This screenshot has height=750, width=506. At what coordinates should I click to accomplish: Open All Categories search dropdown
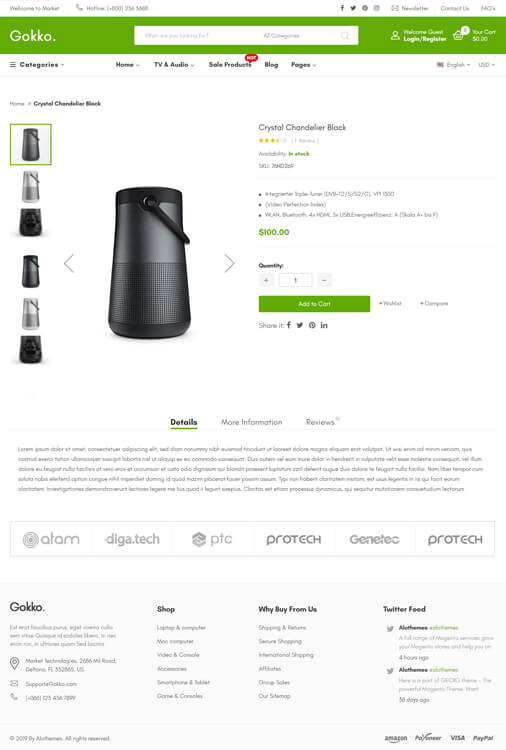(281, 35)
